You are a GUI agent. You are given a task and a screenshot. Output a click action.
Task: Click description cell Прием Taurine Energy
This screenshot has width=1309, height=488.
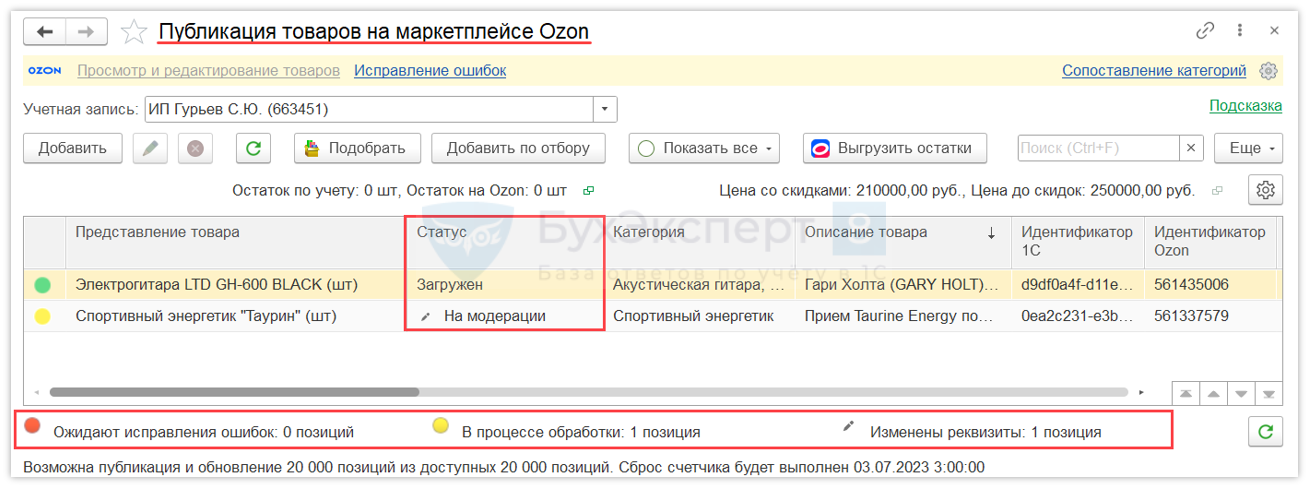tap(902, 316)
